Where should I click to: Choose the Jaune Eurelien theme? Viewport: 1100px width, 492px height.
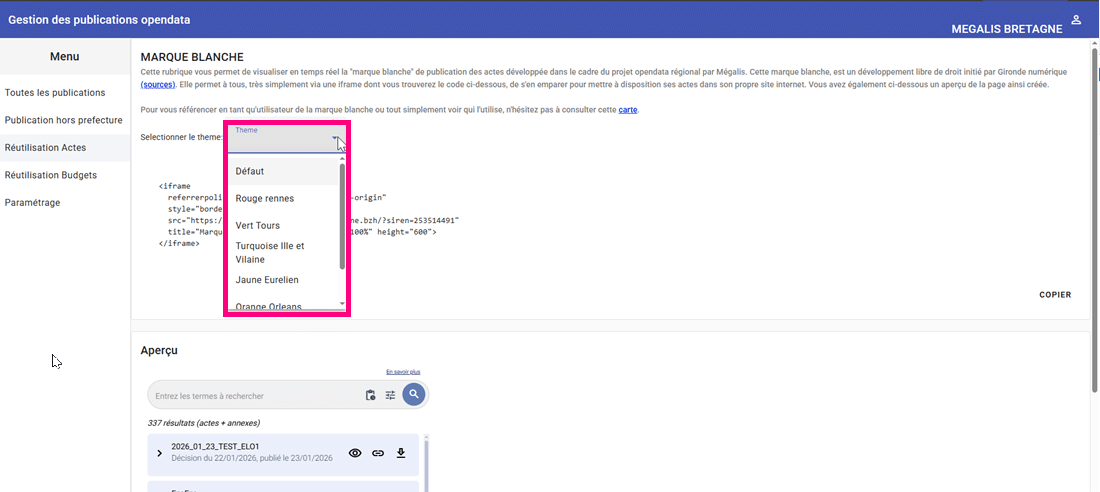(266, 280)
